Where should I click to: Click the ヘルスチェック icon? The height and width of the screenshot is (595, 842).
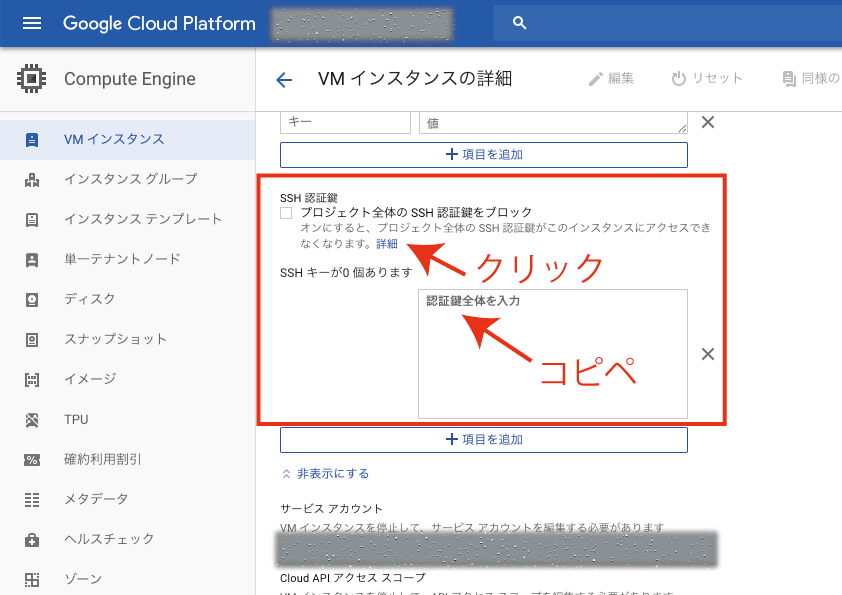point(32,540)
